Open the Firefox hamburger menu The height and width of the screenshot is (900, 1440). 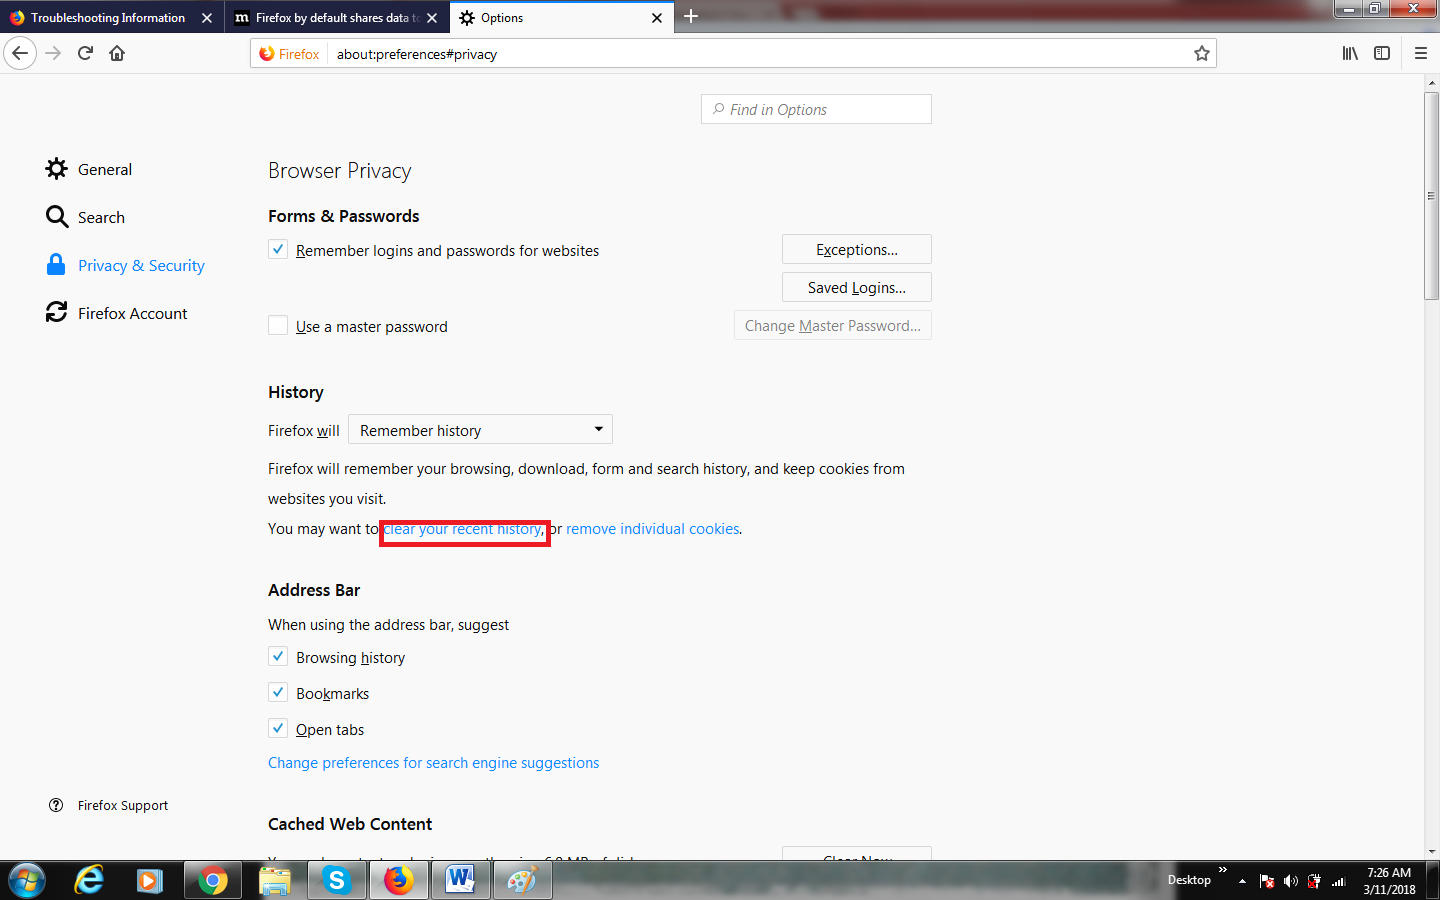pyautogui.click(x=1421, y=53)
